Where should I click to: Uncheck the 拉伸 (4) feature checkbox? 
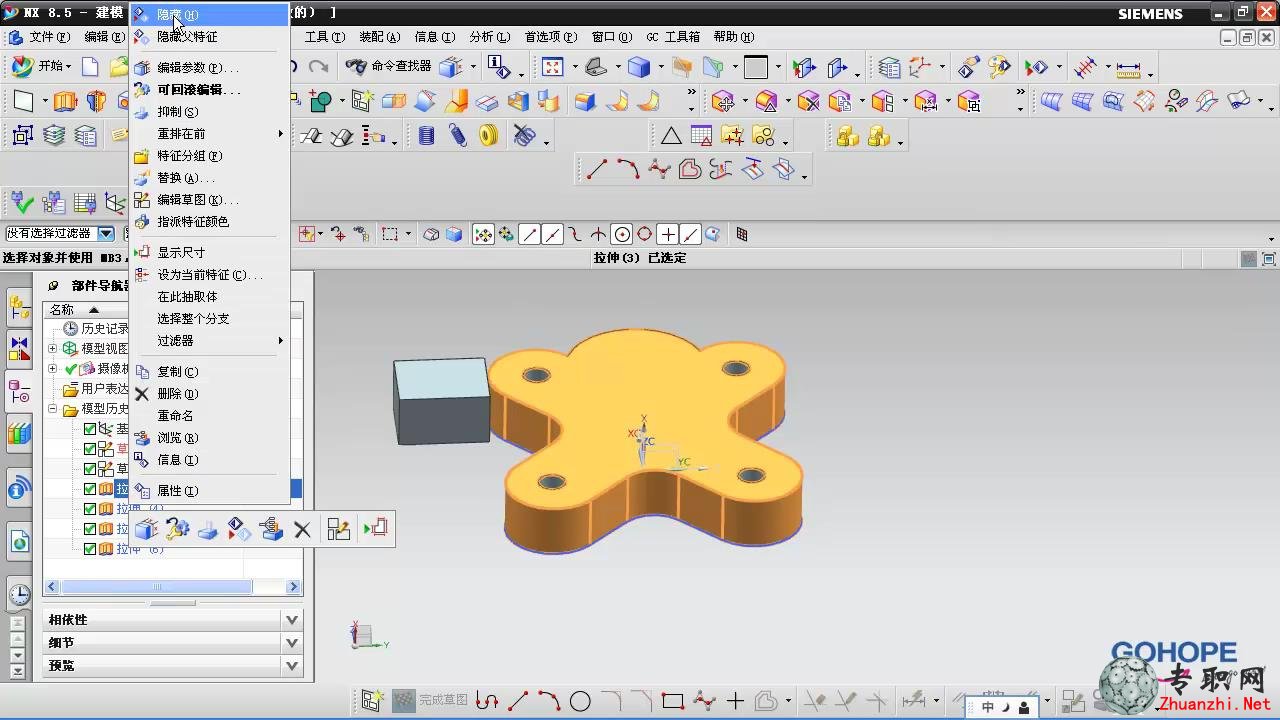pos(90,509)
